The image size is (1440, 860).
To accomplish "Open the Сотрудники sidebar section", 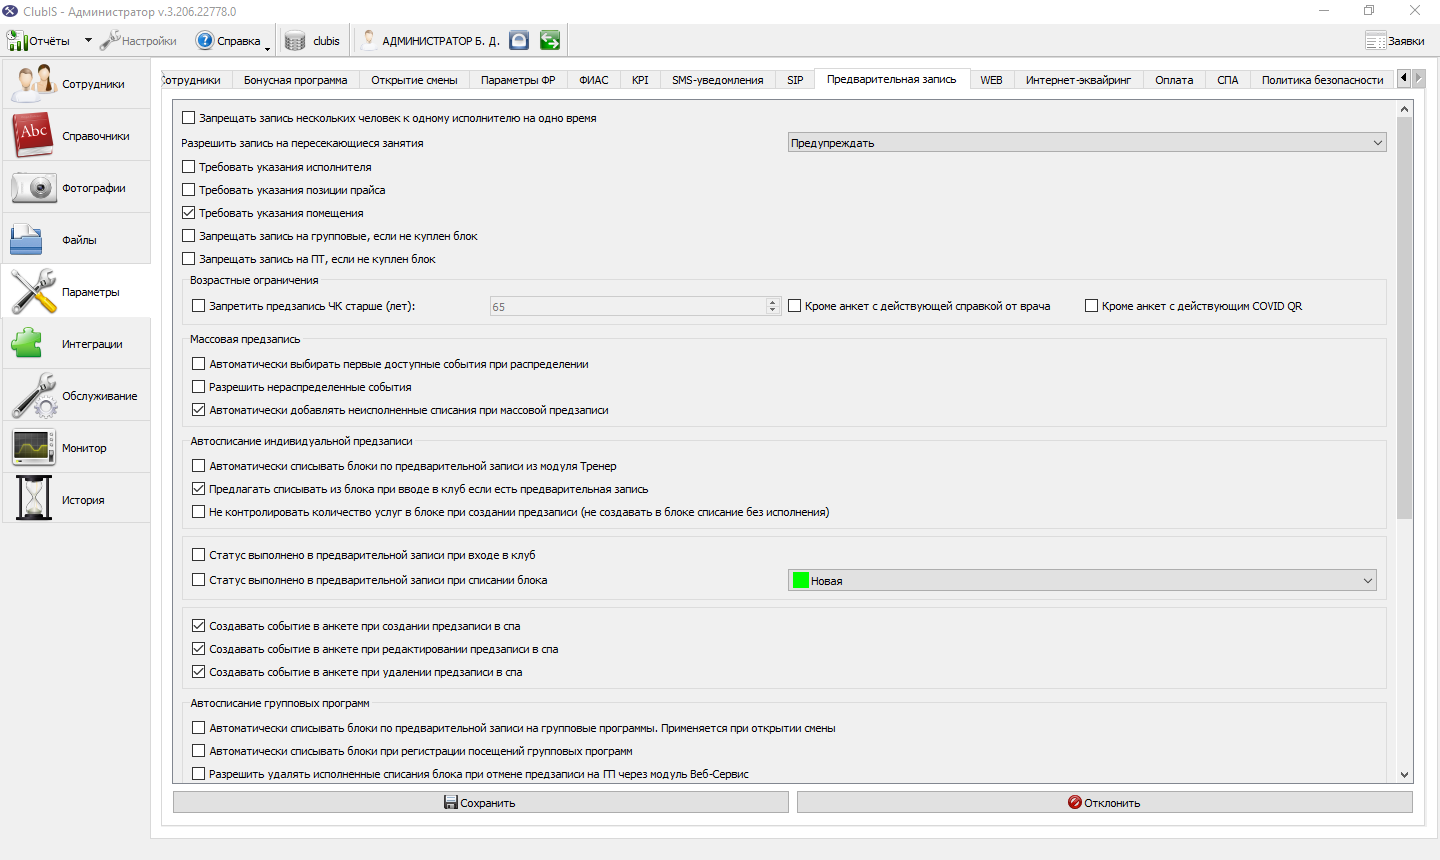I will 76,84.
